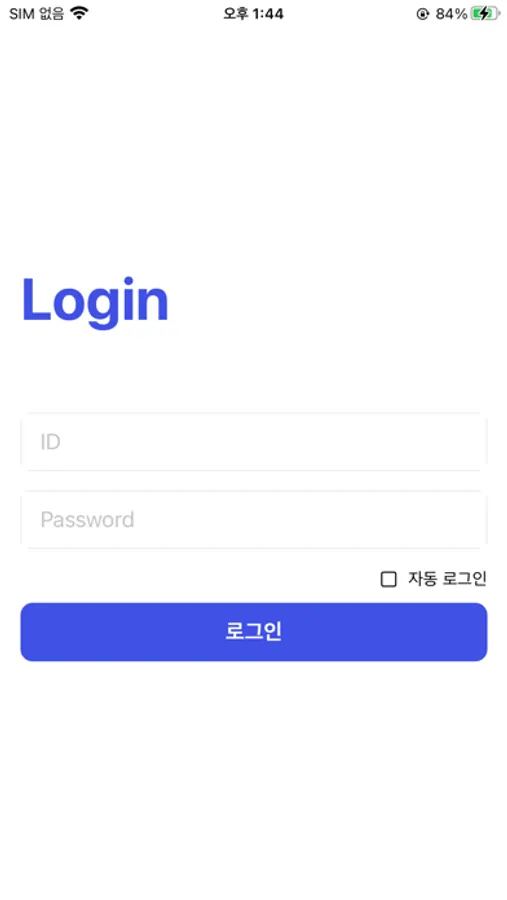The width and height of the screenshot is (507, 900).
Task: Click the ID placeholder text
Action: point(50,442)
